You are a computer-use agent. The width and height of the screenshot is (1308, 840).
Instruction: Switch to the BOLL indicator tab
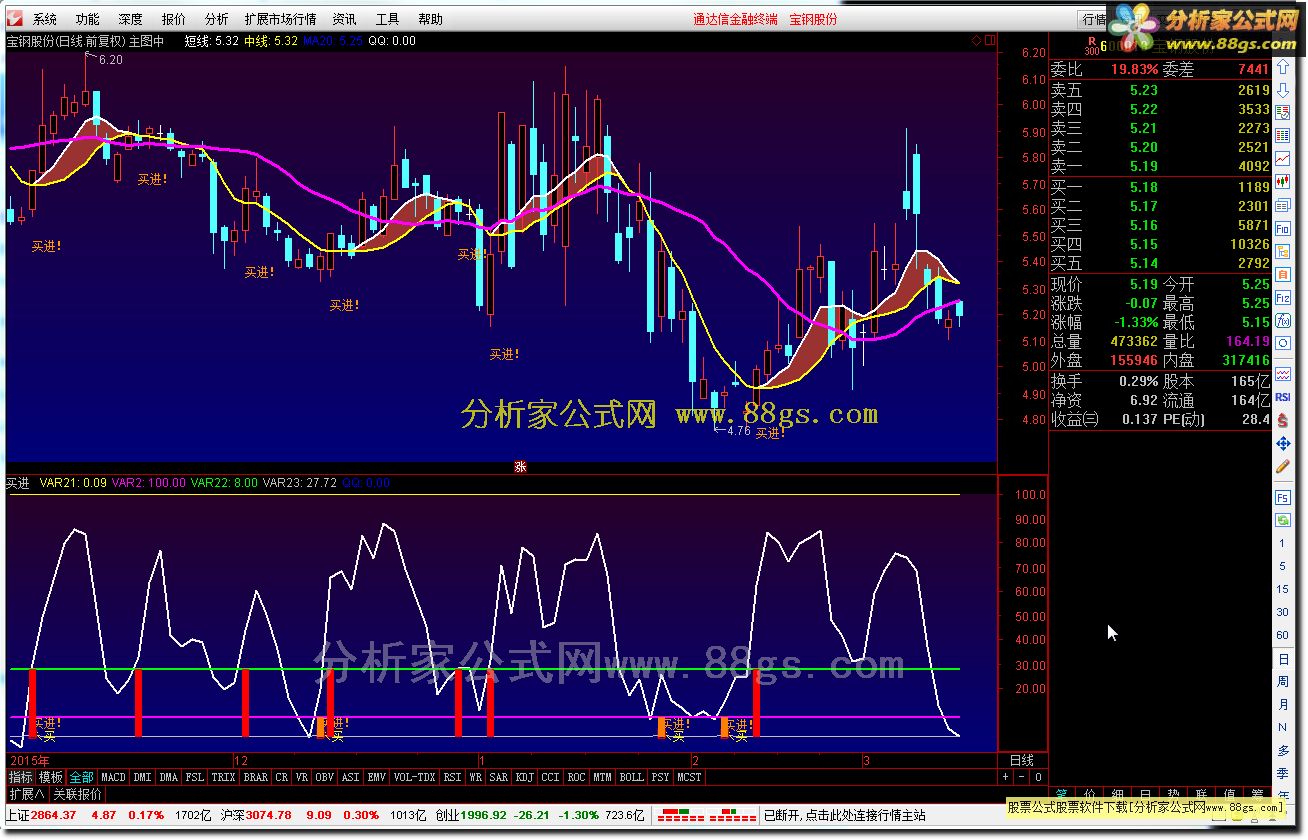[x=631, y=777]
